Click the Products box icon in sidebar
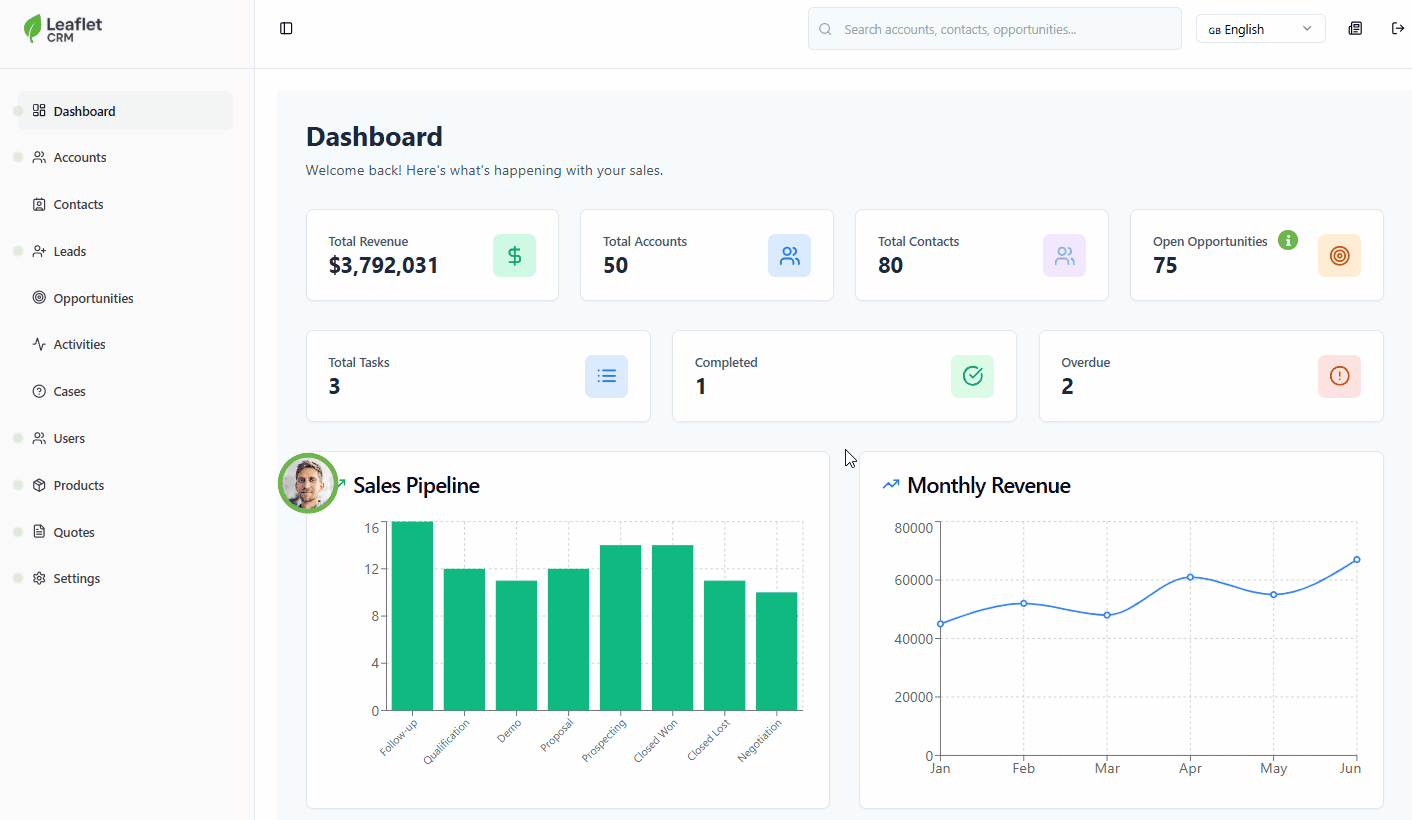The height and width of the screenshot is (820, 1412). [x=39, y=485]
